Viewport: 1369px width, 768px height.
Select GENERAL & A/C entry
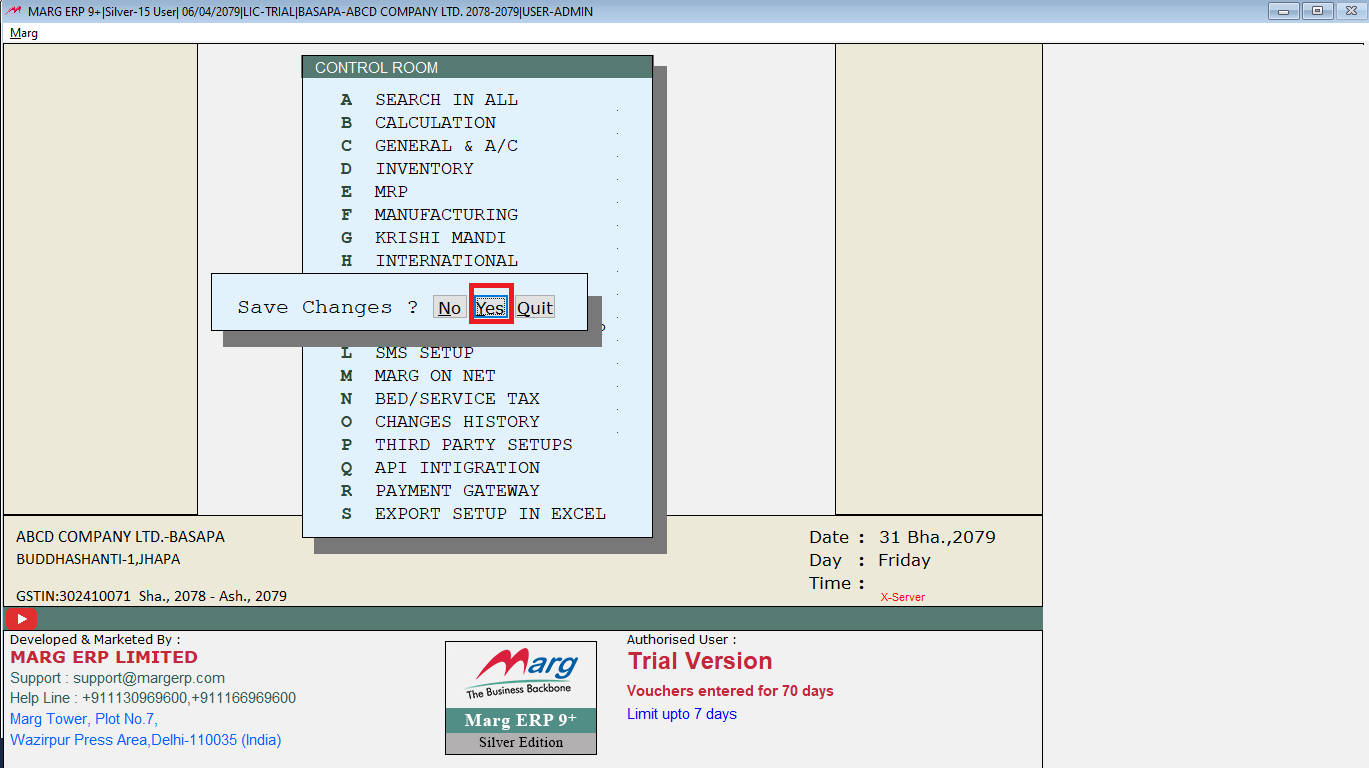tap(446, 146)
